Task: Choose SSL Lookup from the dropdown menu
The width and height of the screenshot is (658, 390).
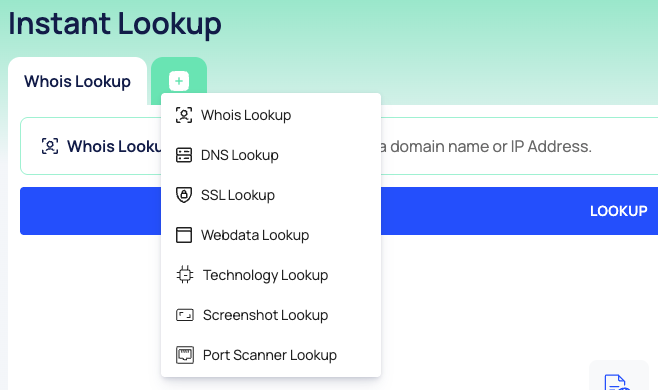Action: click(x=271, y=195)
